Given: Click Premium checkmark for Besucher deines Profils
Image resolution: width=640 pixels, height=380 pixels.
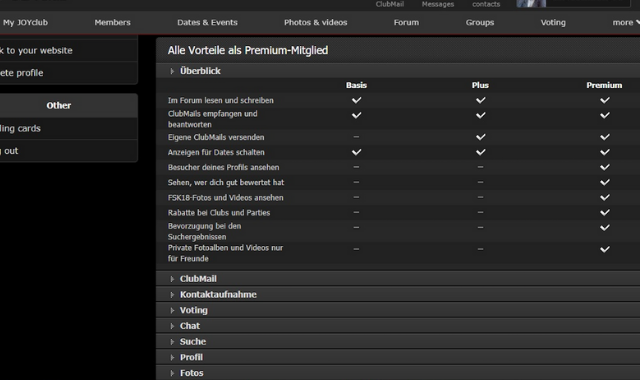Looking at the screenshot, I should click(604, 167).
